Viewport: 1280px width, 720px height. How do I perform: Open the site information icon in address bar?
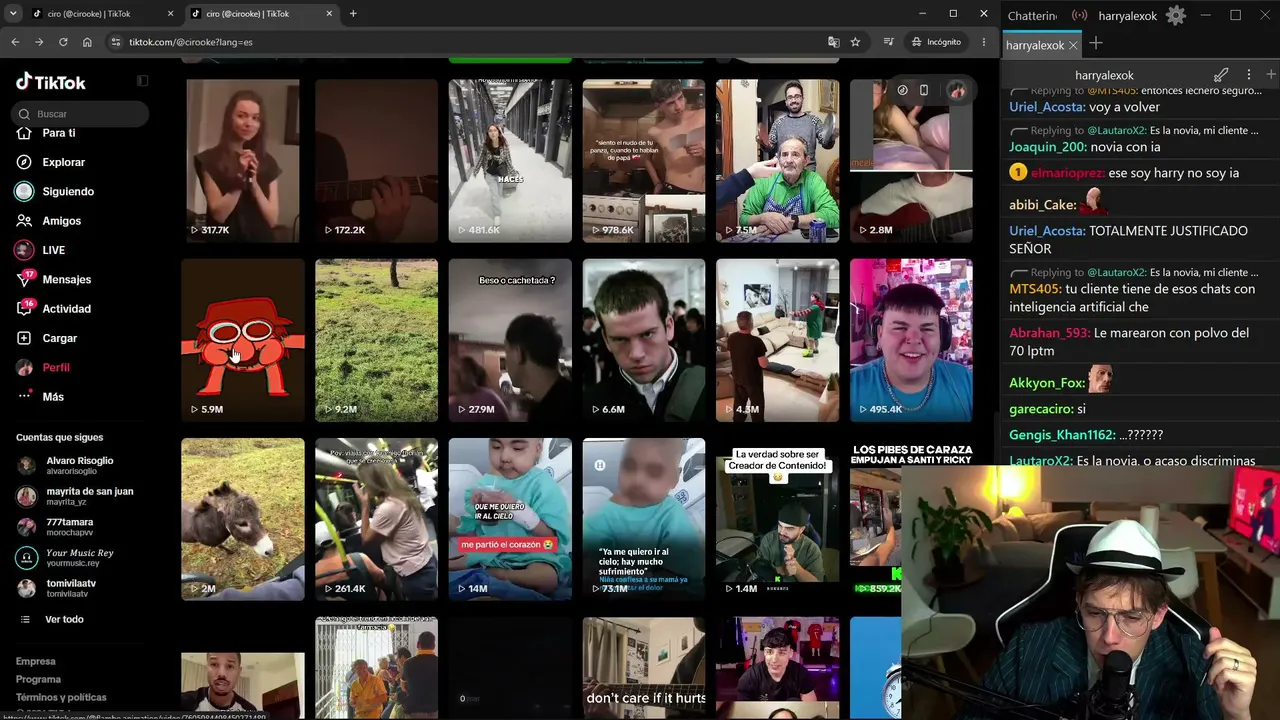click(x=115, y=42)
